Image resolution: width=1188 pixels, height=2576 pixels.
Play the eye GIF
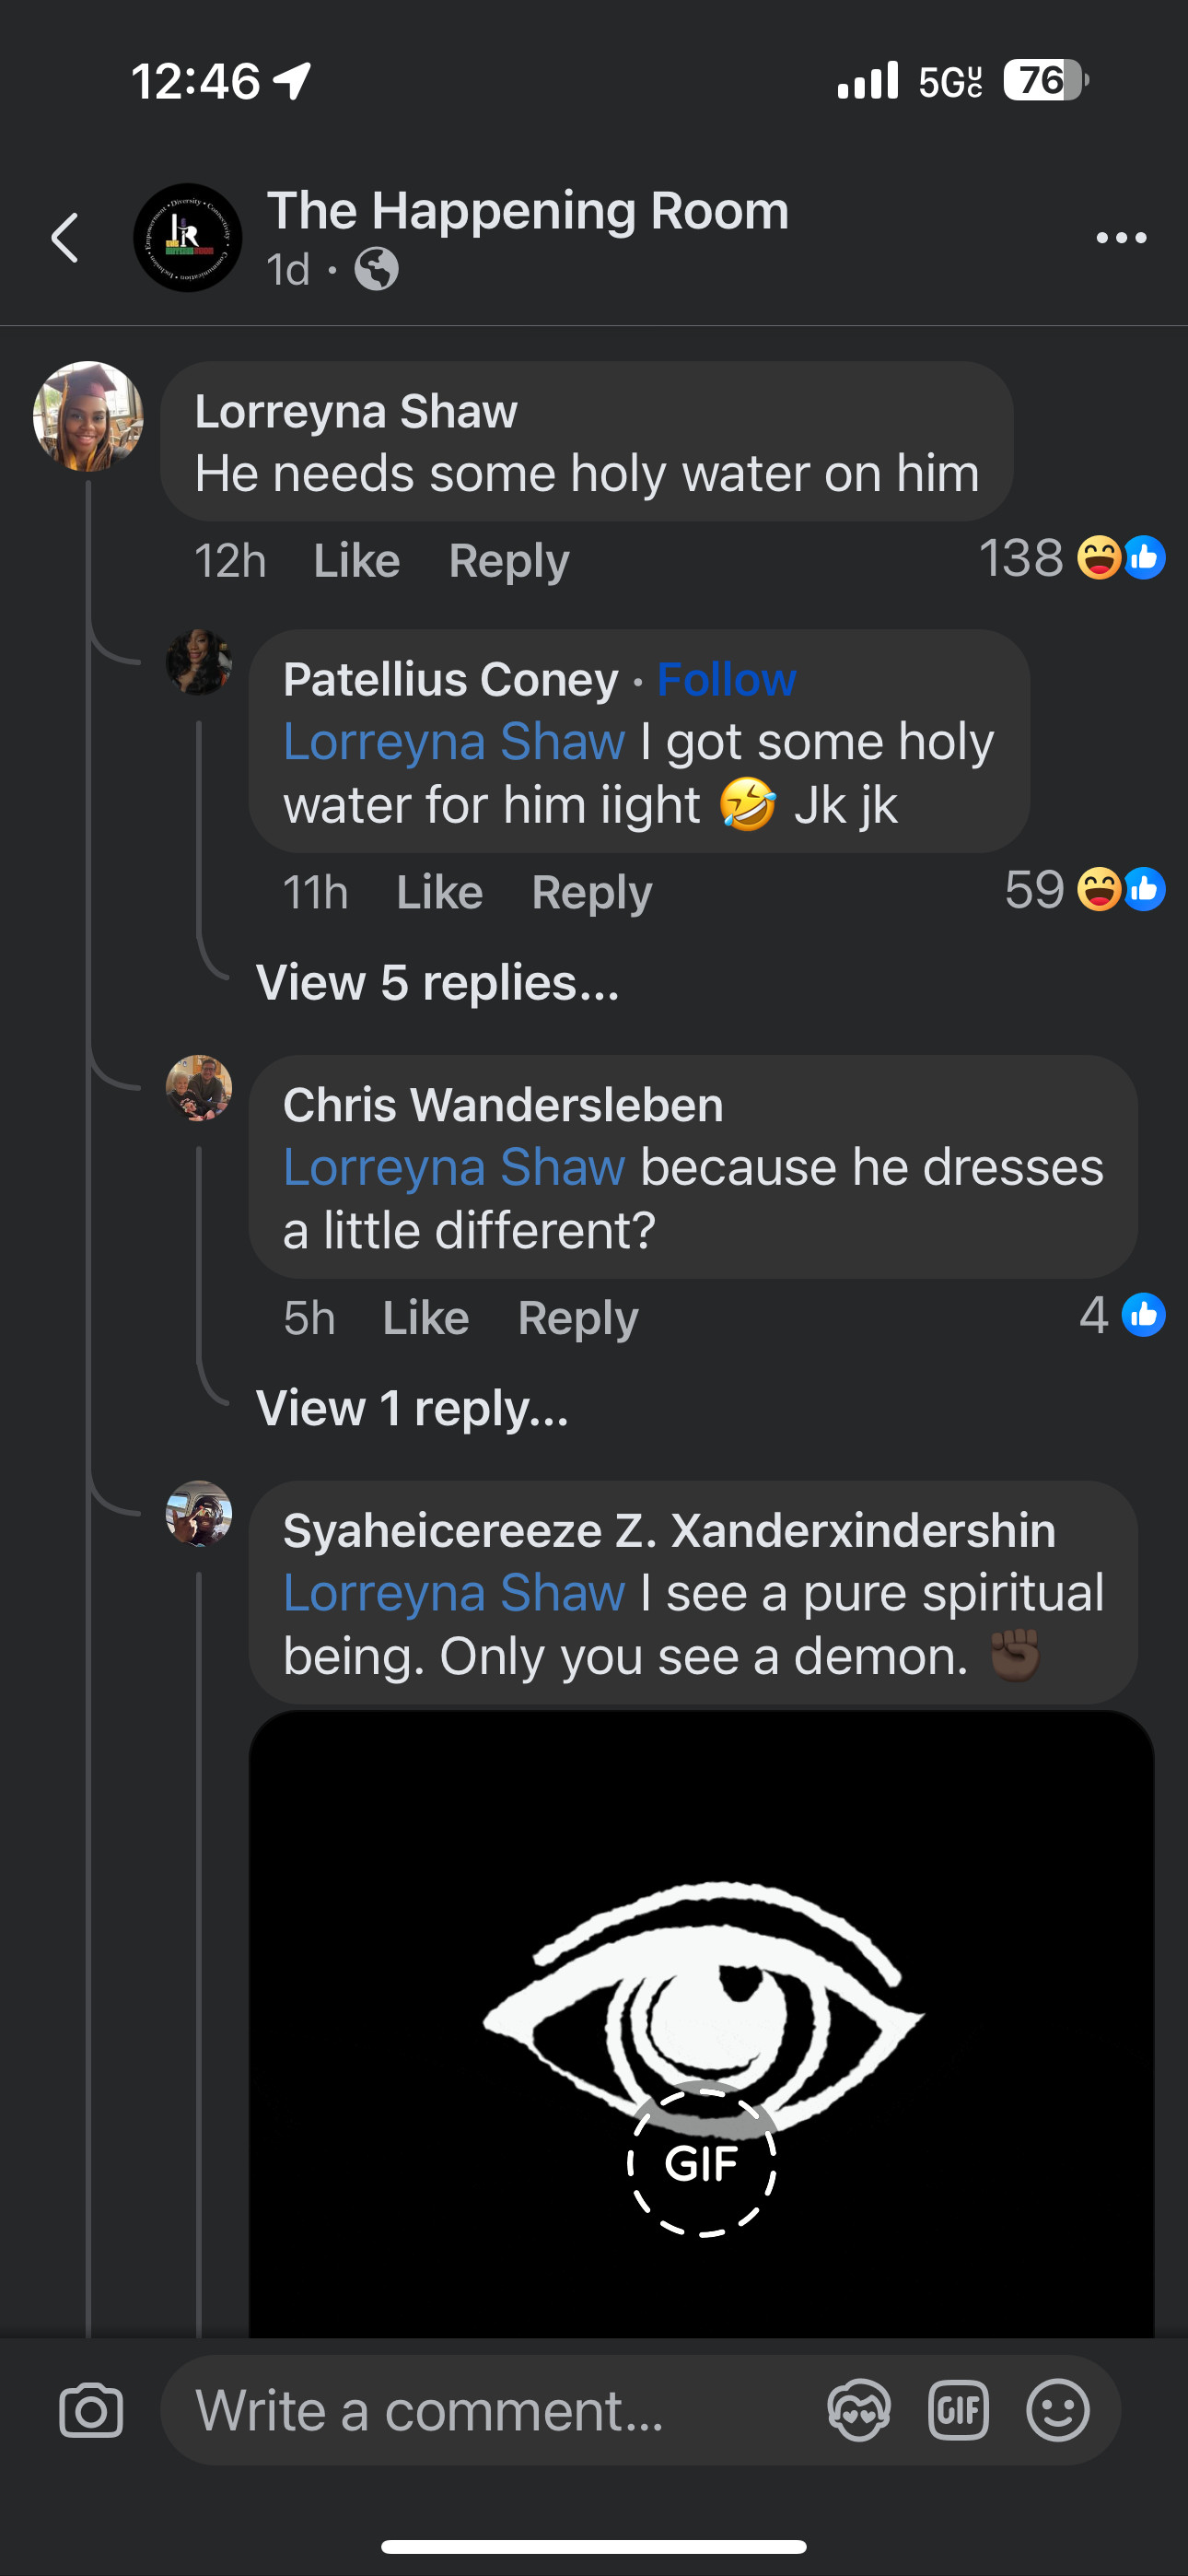[x=701, y=2162]
